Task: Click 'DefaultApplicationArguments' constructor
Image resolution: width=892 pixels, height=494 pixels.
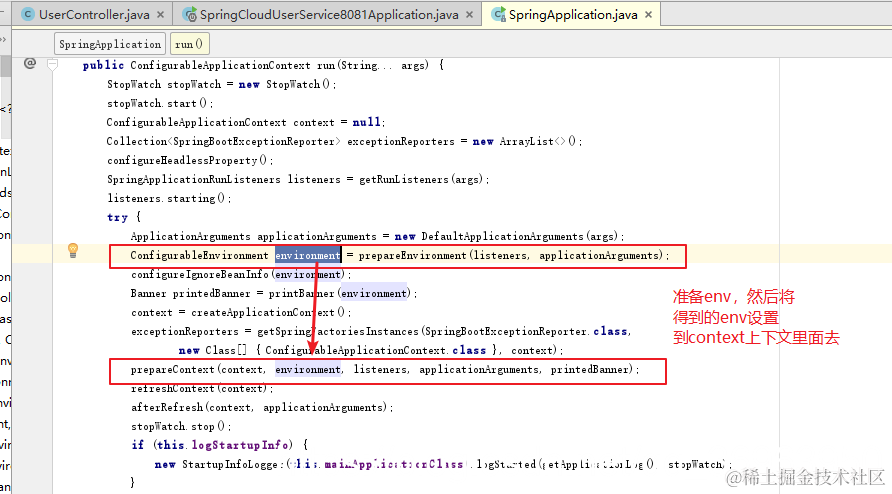Action: point(502,236)
